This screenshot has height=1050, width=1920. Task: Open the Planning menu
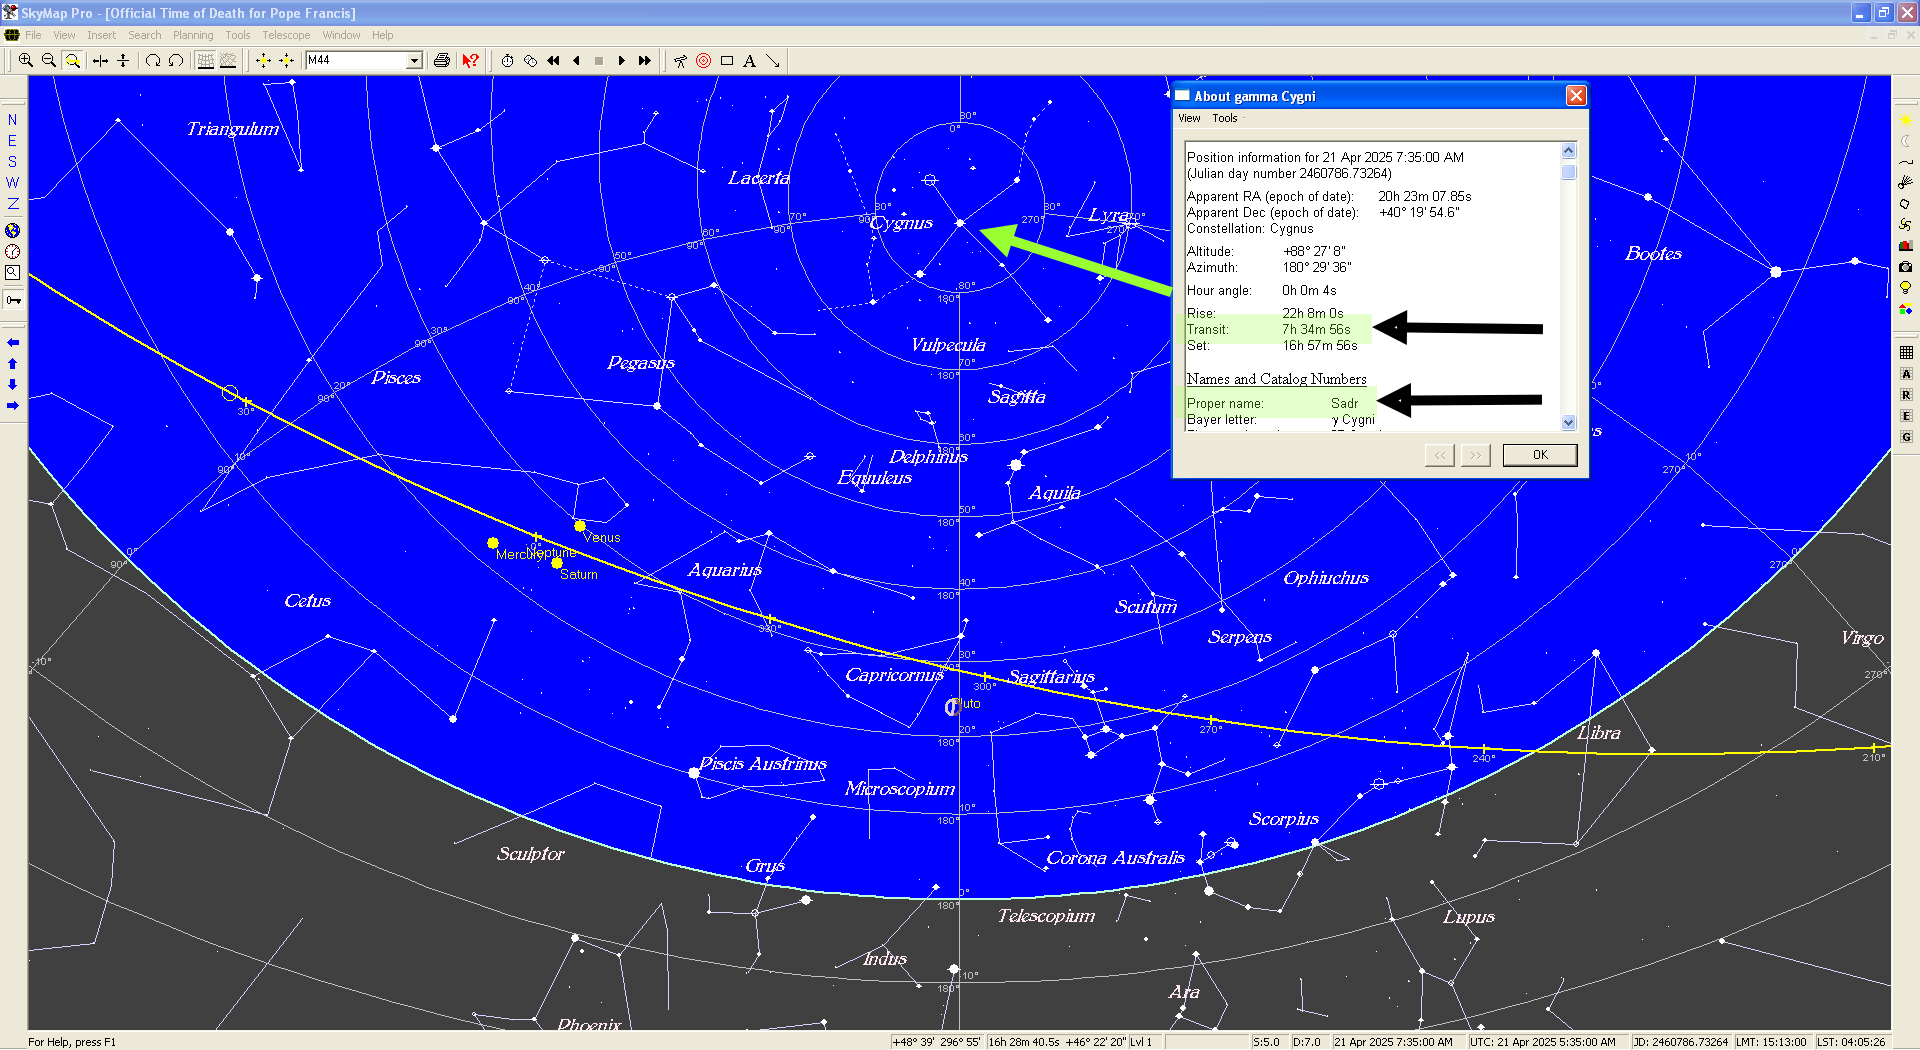tap(193, 35)
